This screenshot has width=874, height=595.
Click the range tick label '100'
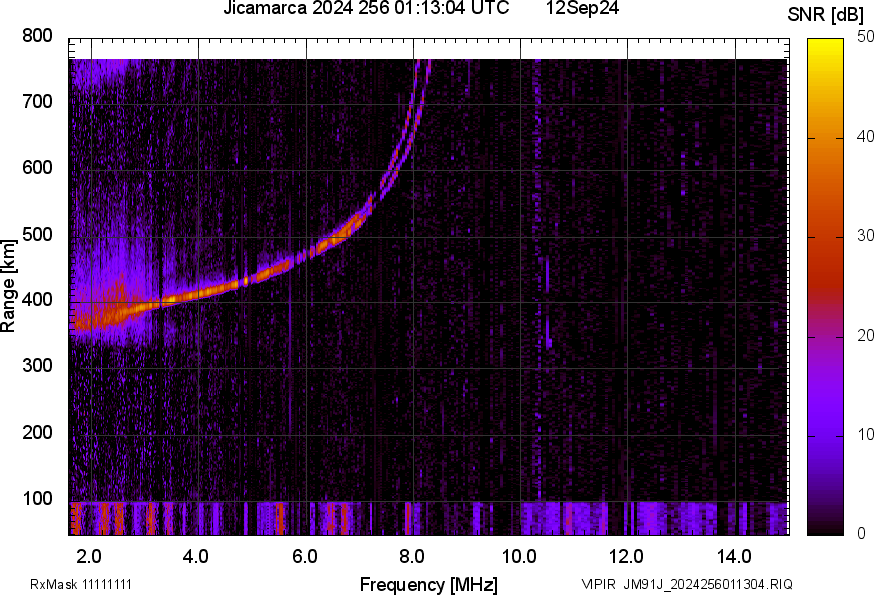click(37, 498)
